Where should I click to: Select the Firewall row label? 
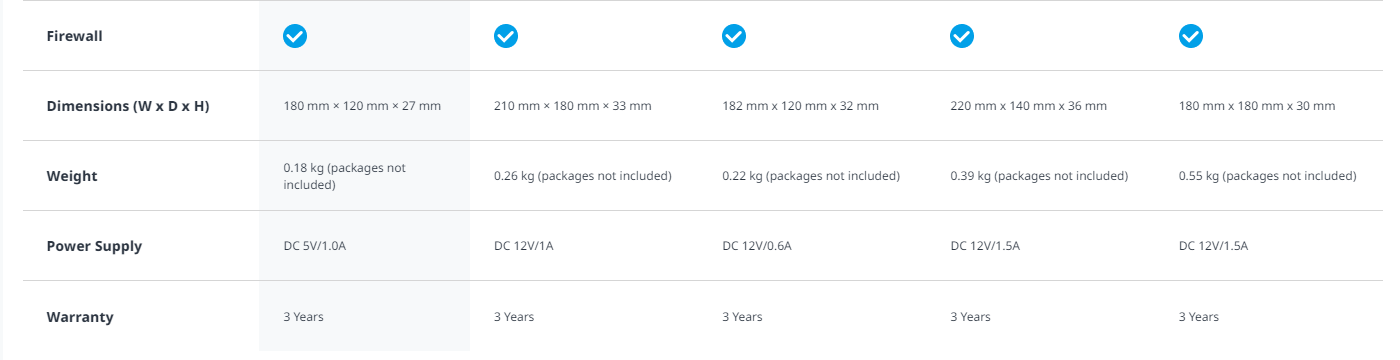pyautogui.click(x=75, y=36)
